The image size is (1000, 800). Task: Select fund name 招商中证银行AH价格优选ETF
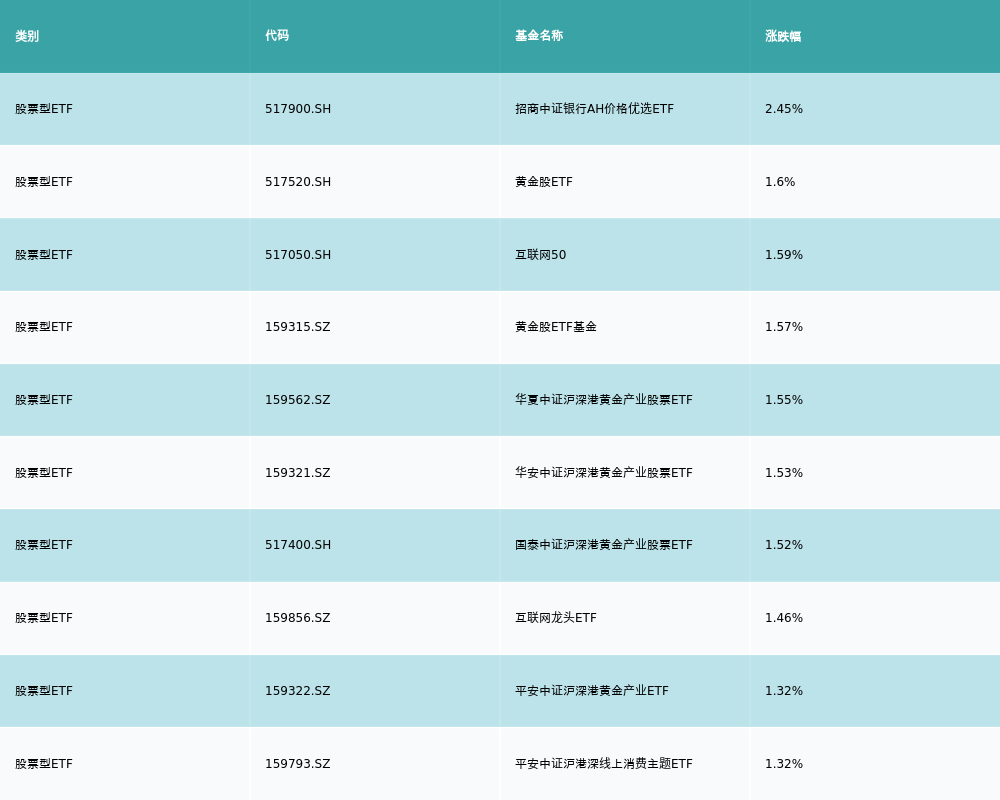594,109
